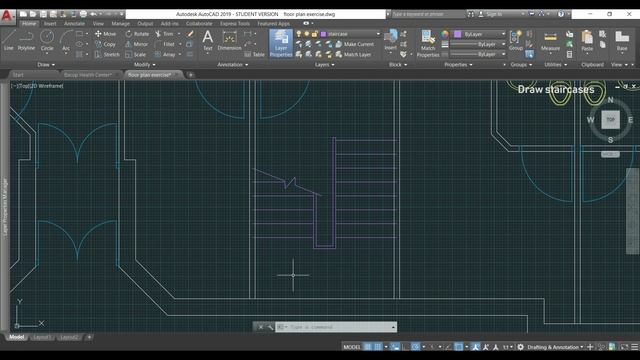The image size is (640, 360).
Task: Open the Insert ribbon tab
Action: pyautogui.click(x=50, y=24)
